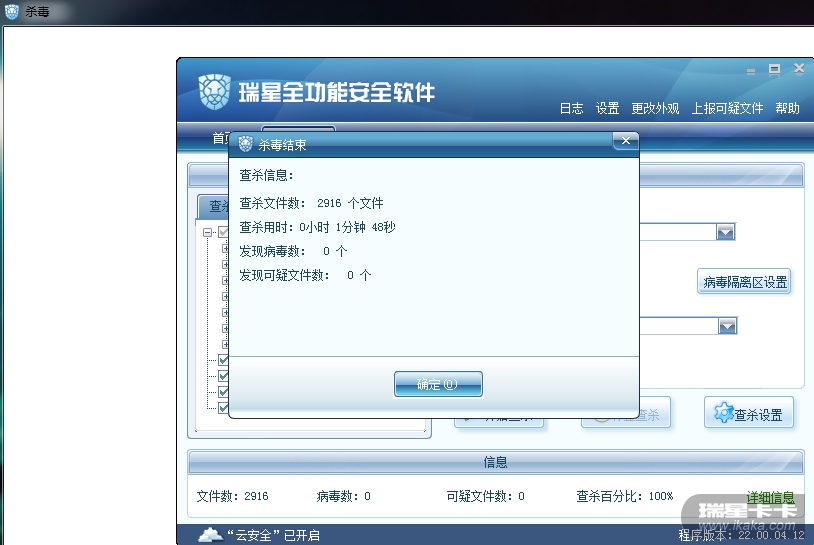Image resolution: width=814 pixels, height=545 pixels.
Task: Click the Rising lion shield logo
Action: coord(214,92)
